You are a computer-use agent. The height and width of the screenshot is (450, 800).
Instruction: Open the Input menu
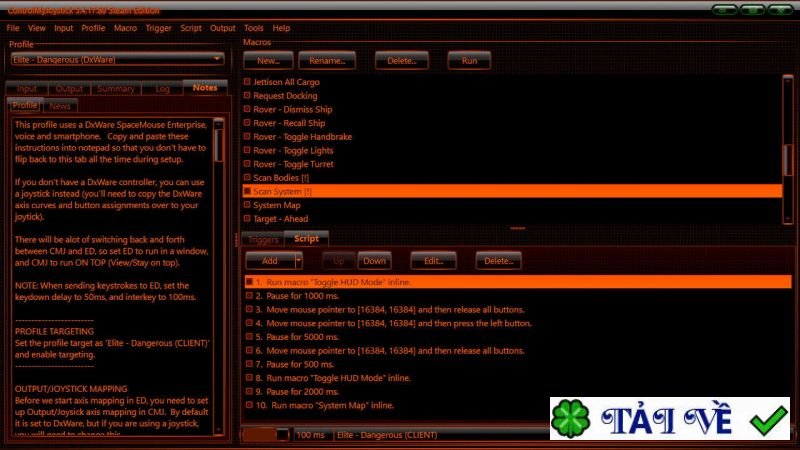point(63,28)
